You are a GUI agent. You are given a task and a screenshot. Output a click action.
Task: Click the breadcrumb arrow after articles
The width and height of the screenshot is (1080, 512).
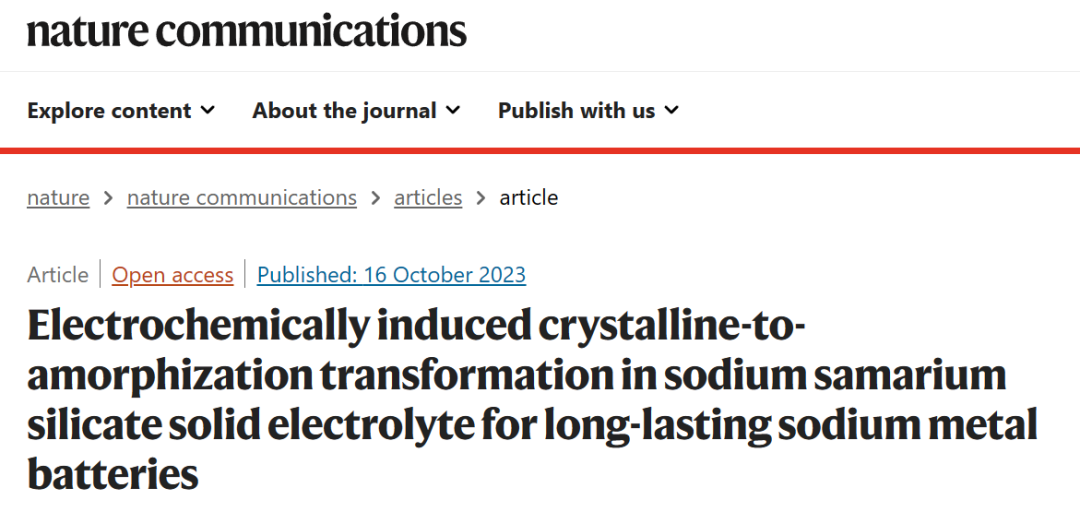point(481,199)
